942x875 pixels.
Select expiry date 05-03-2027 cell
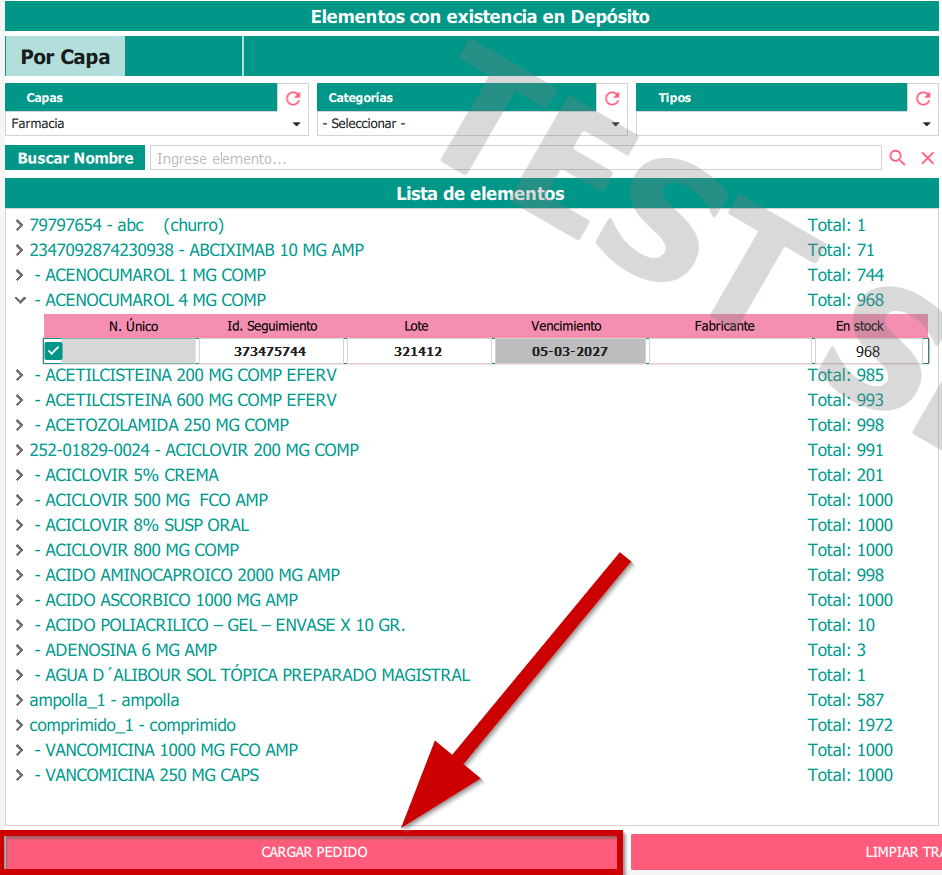[570, 351]
